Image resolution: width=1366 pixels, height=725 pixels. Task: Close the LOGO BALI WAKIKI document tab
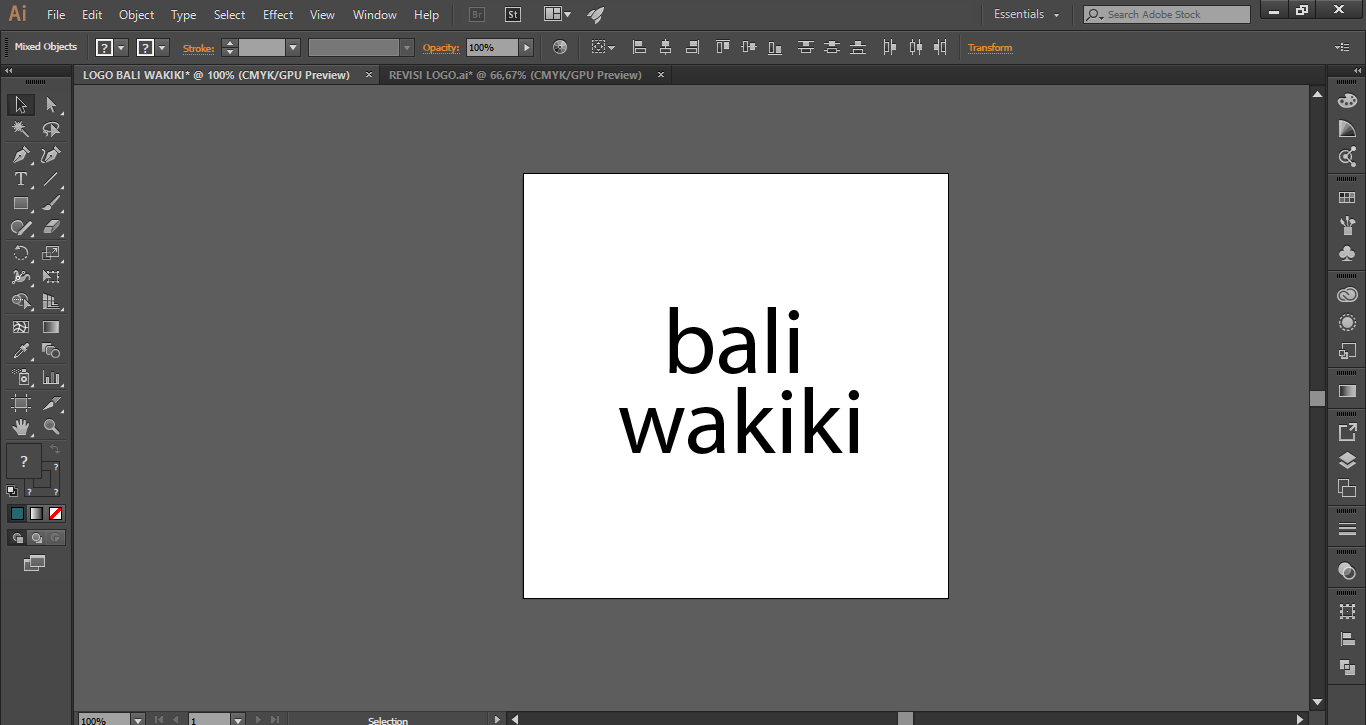[x=368, y=75]
